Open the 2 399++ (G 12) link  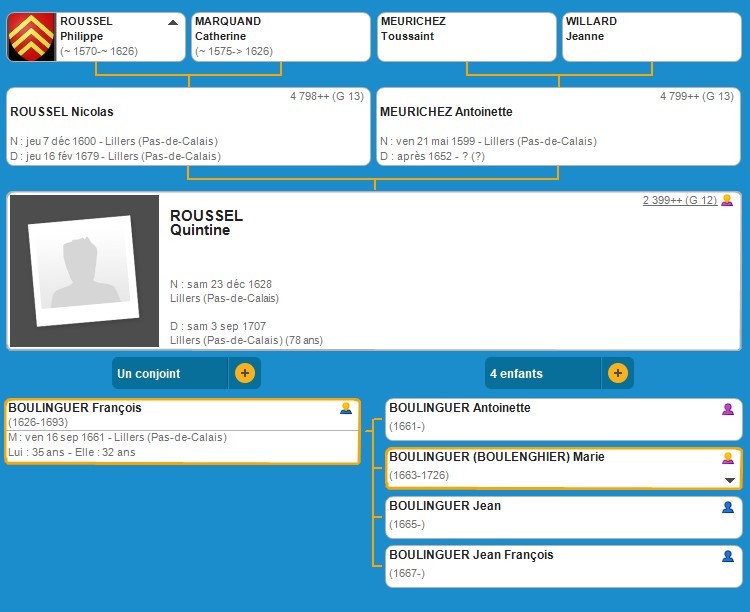(679, 201)
